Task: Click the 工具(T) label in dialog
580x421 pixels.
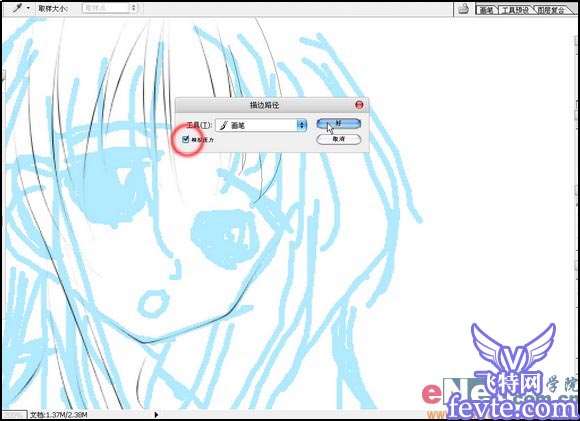Action: [199, 126]
